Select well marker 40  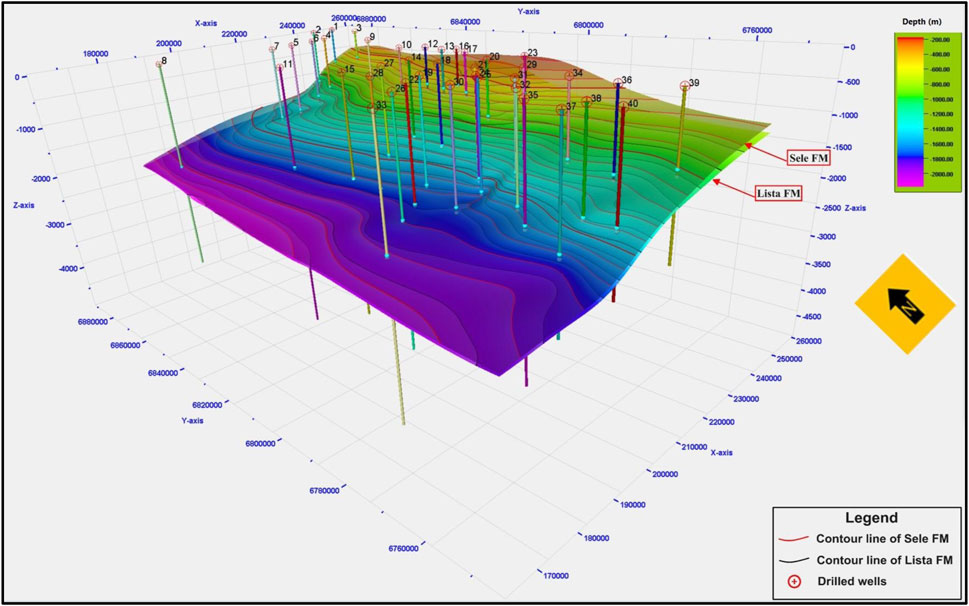click(623, 106)
